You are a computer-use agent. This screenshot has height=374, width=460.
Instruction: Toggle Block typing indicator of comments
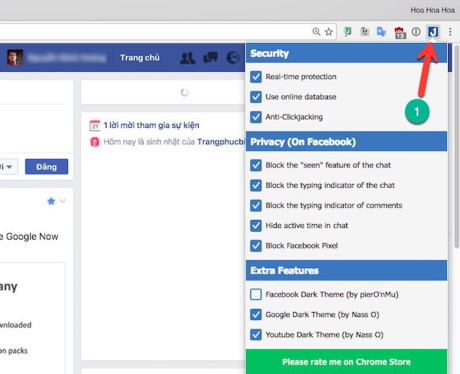click(x=256, y=205)
